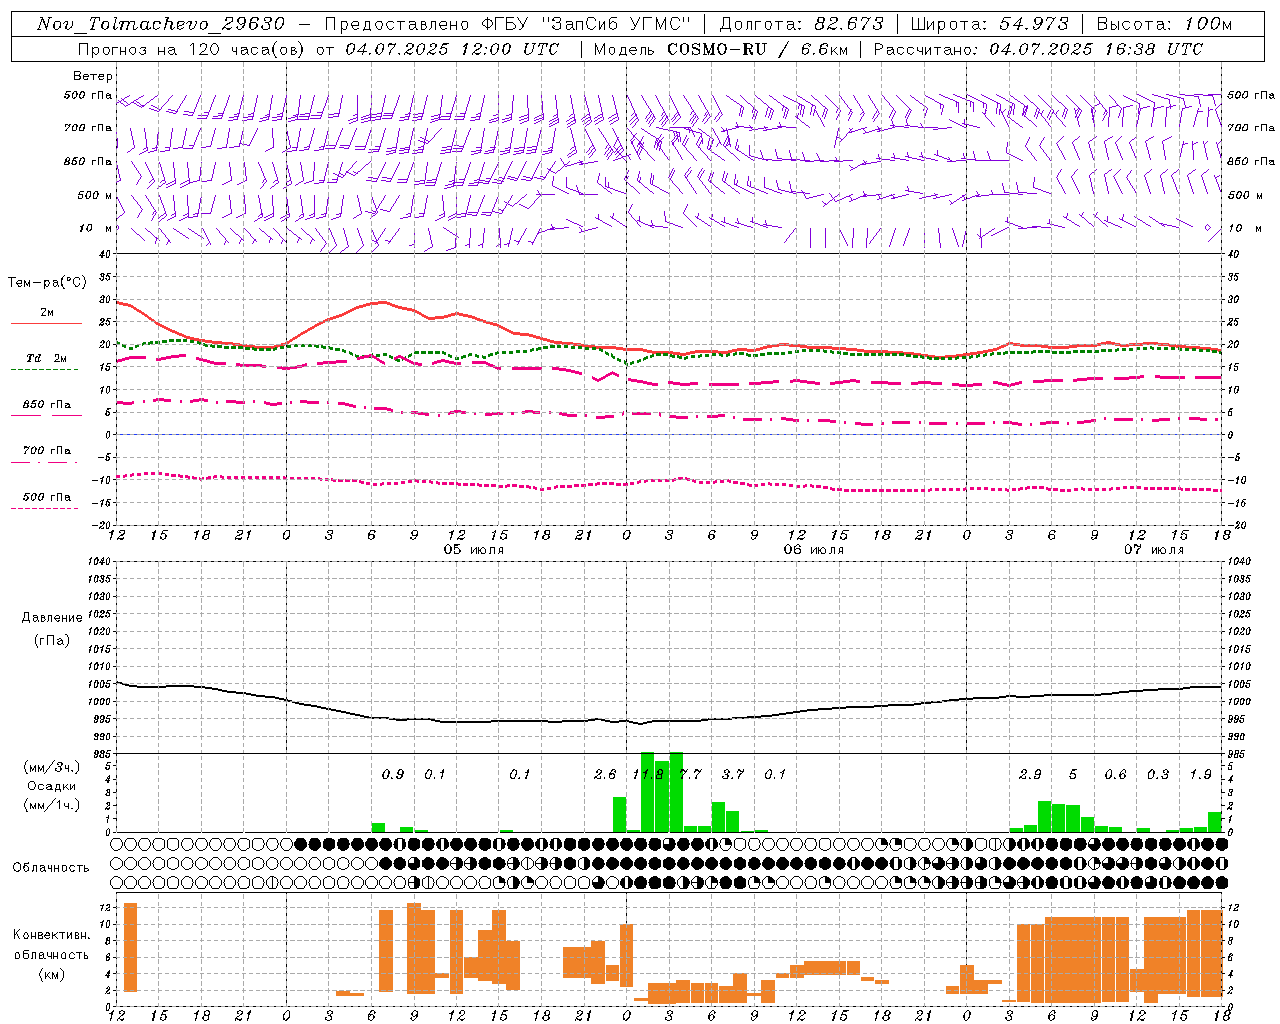Click the 3-hour precipitation value 0.9
The width and height of the screenshot is (1280, 1024).
(393, 774)
